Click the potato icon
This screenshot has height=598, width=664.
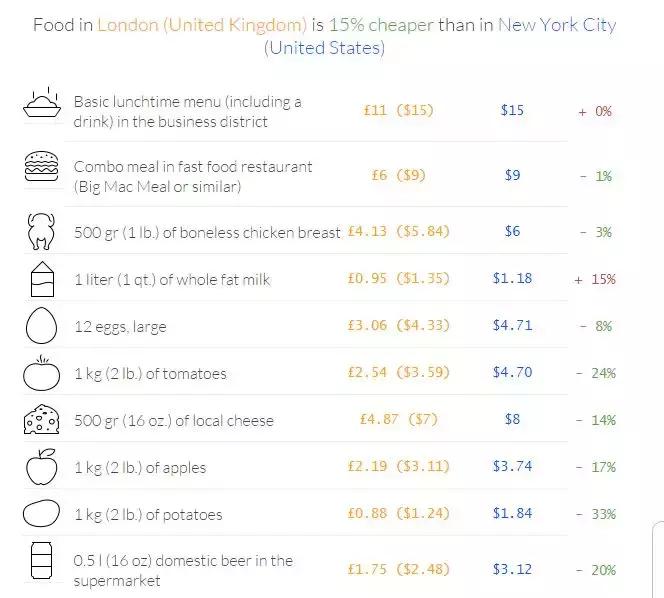click(40, 513)
